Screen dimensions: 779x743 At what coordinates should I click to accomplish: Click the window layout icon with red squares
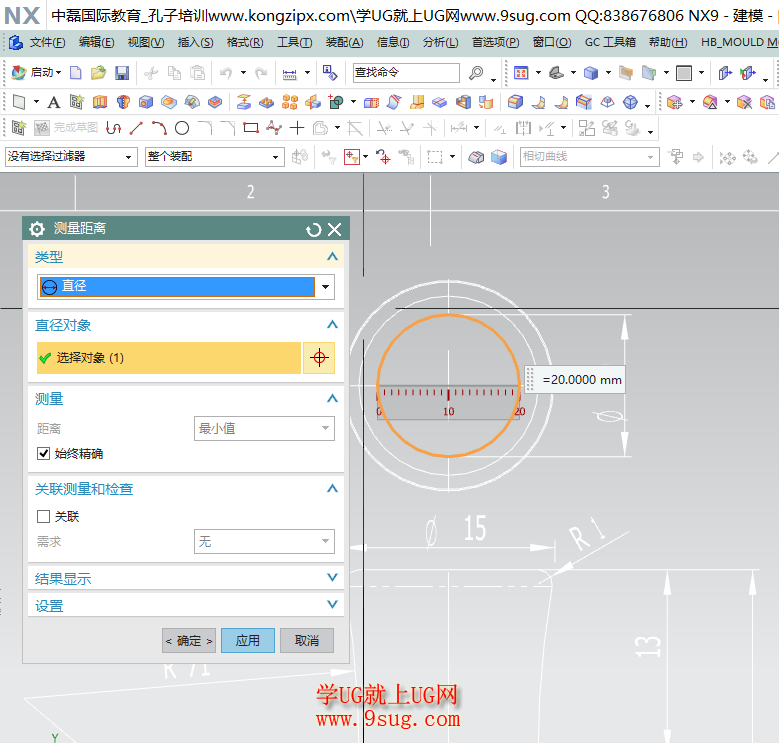[521, 73]
